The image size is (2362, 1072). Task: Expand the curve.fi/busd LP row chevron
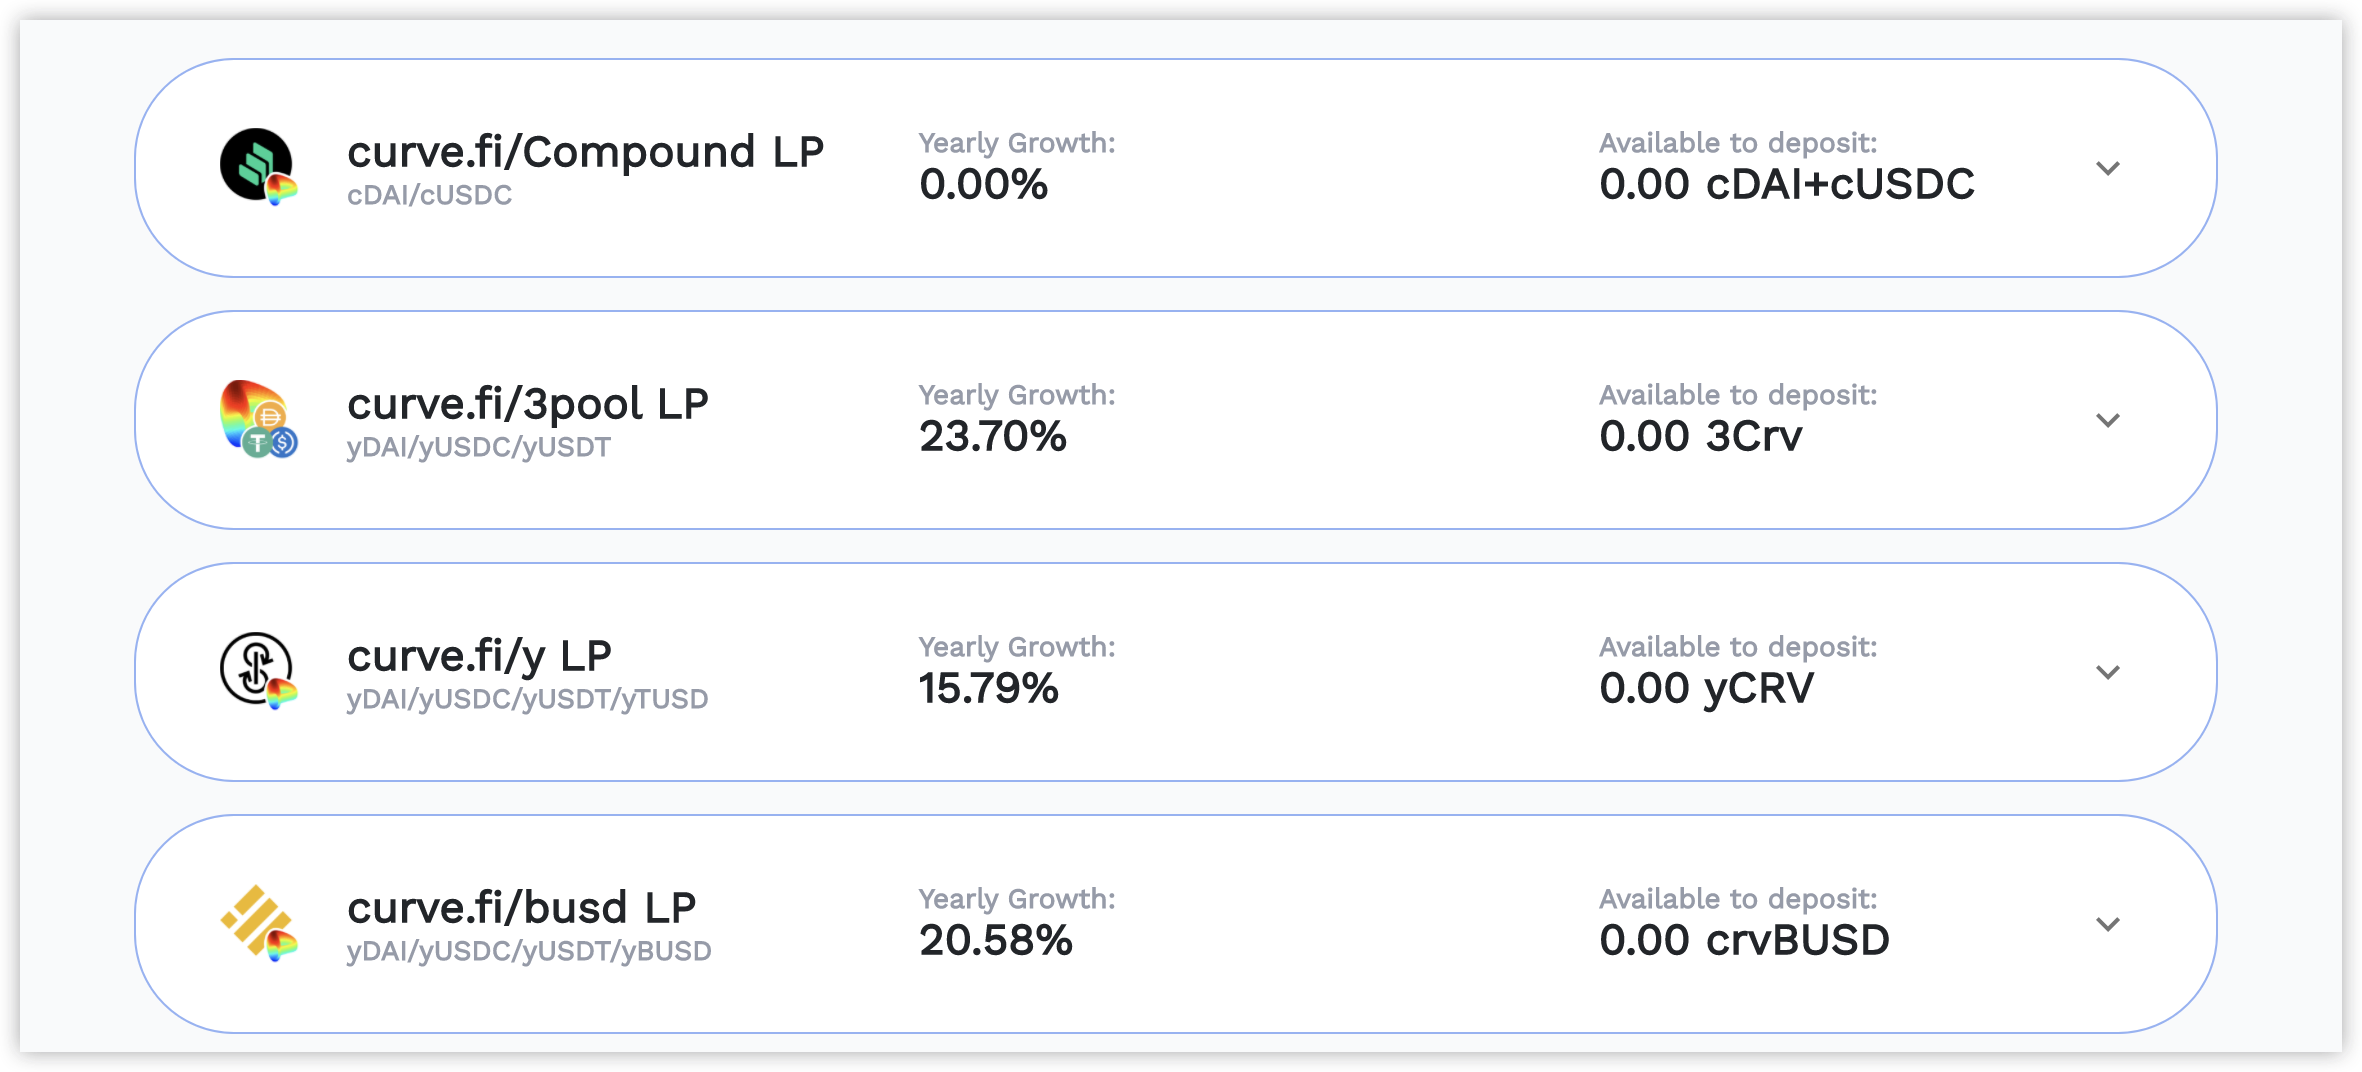(x=2108, y=924)
